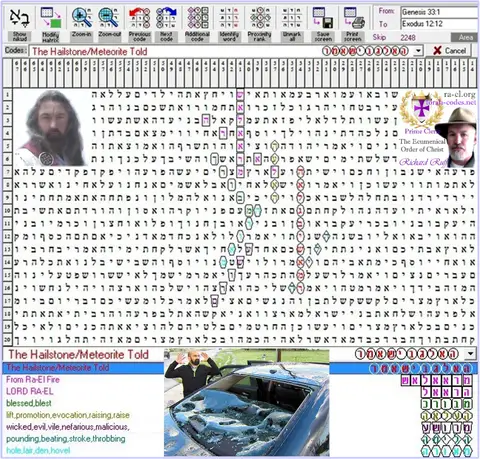The image size is (480, 459).
Task: Select 'wicked,evil,vile,nefarious,malicious,' entry
Action: [68, 427]
